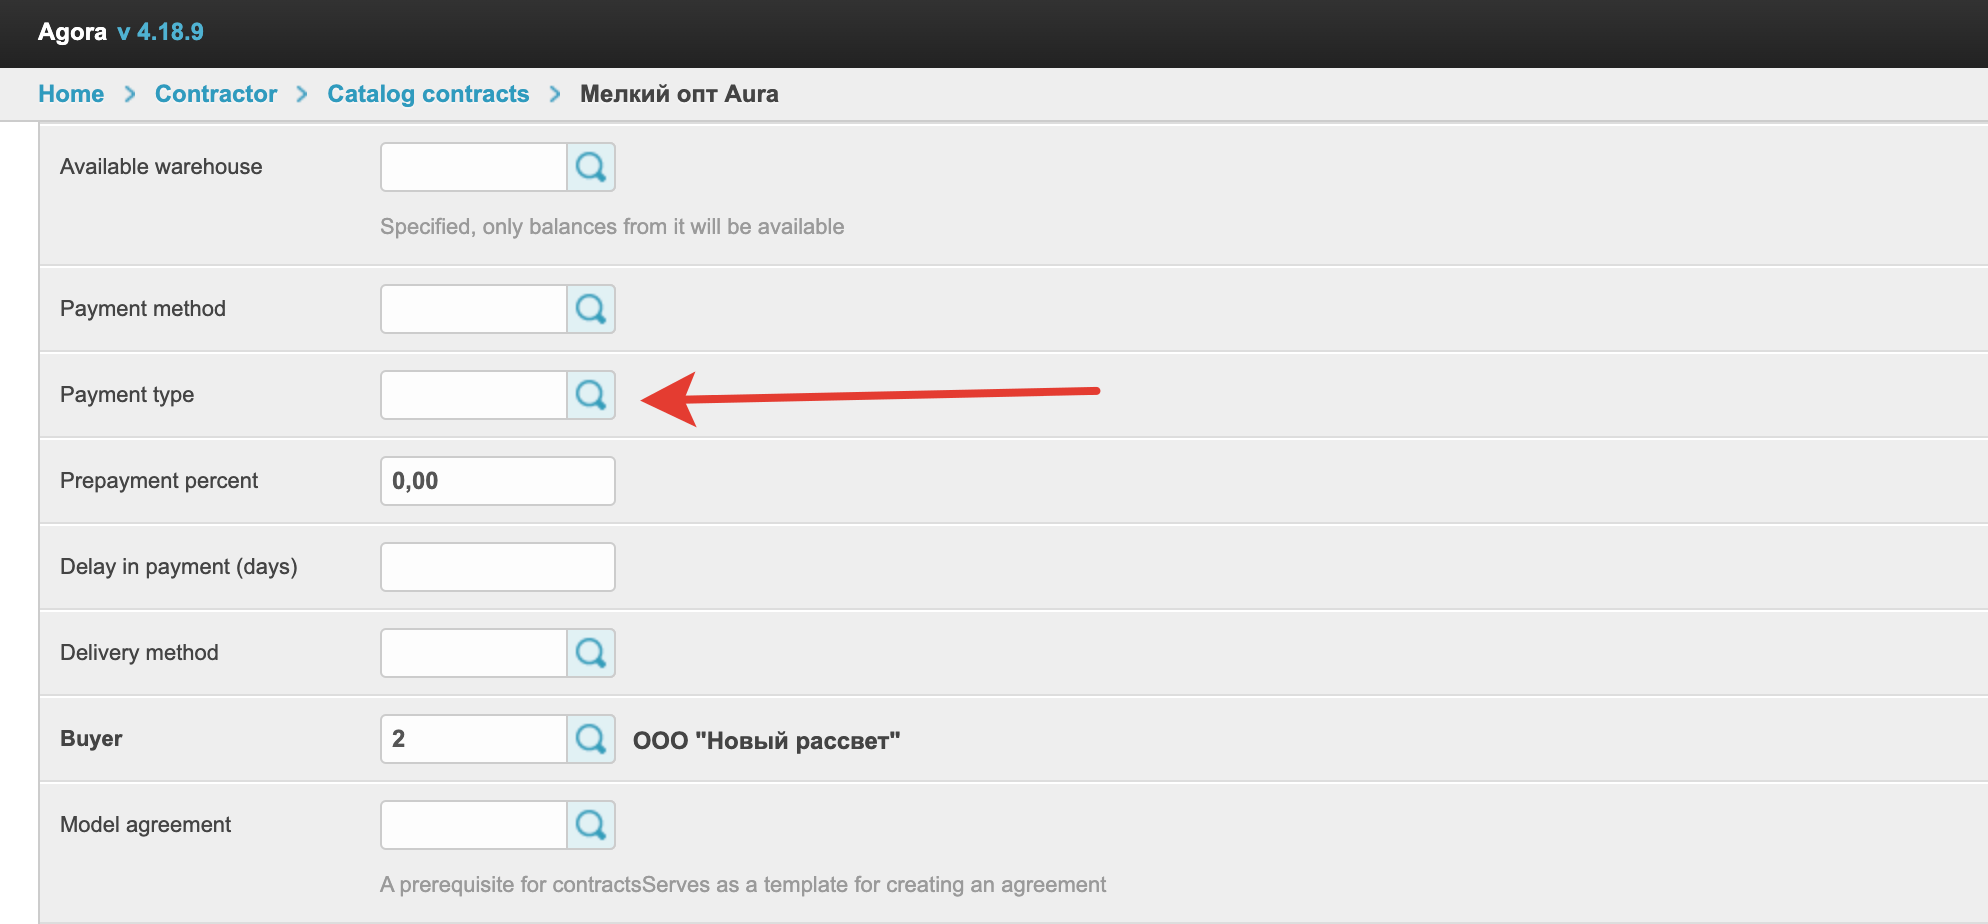Click the Delay in payment (days) field
This screenshot has width=1988, height=924.
pos(497,567)
